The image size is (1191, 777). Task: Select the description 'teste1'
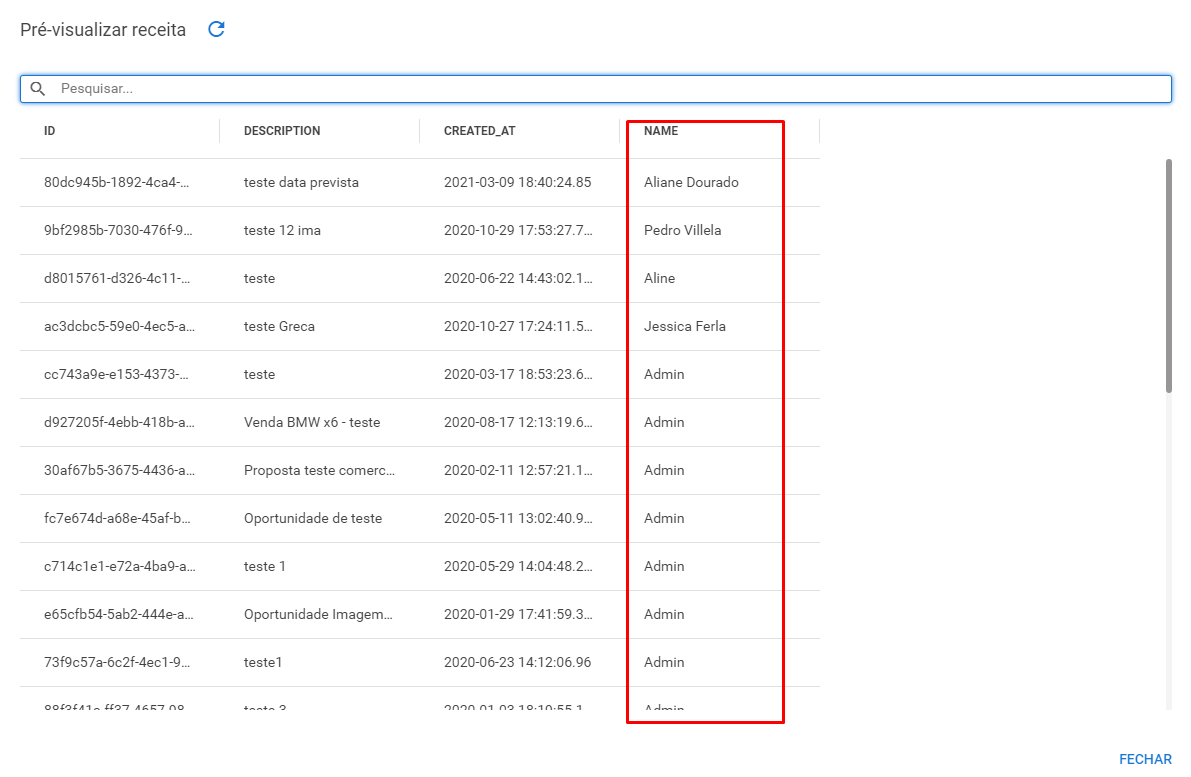click(x=263, y=662)
